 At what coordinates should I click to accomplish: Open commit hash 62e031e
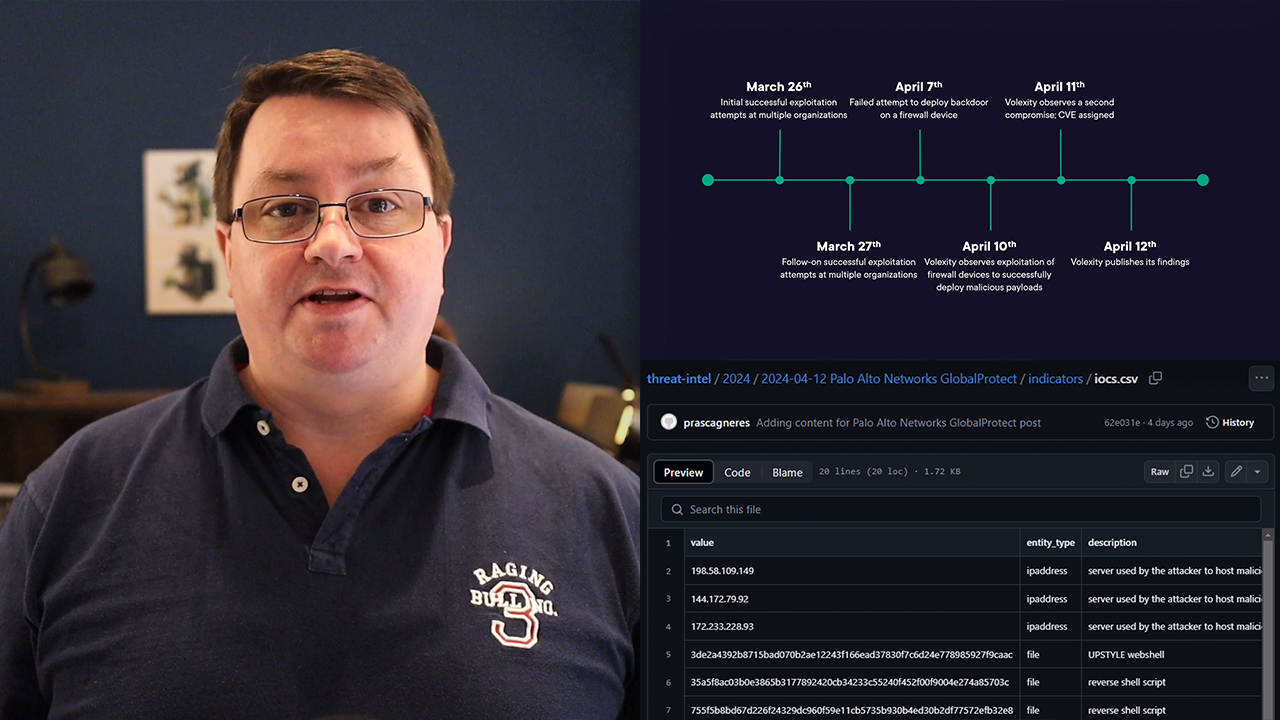click(1120, 423)
